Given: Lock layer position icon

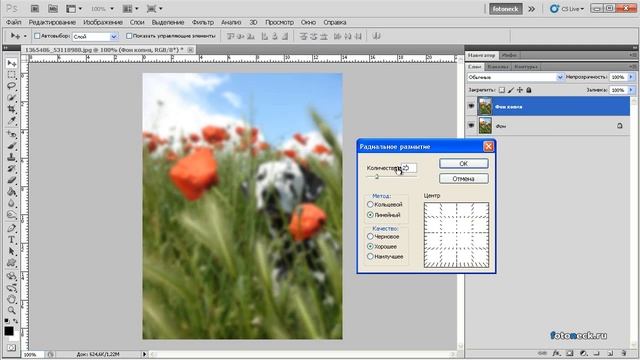Looking at the screenshot, I should [520, 90].
